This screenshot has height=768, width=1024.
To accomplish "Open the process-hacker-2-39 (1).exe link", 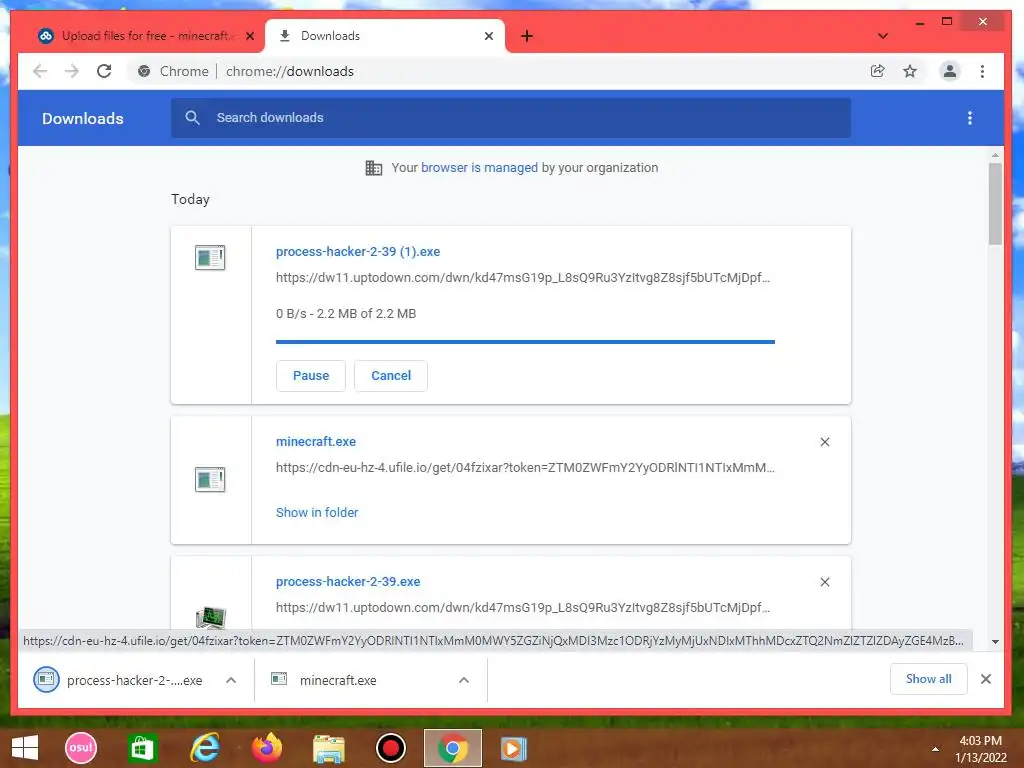I will coord(358,251).
